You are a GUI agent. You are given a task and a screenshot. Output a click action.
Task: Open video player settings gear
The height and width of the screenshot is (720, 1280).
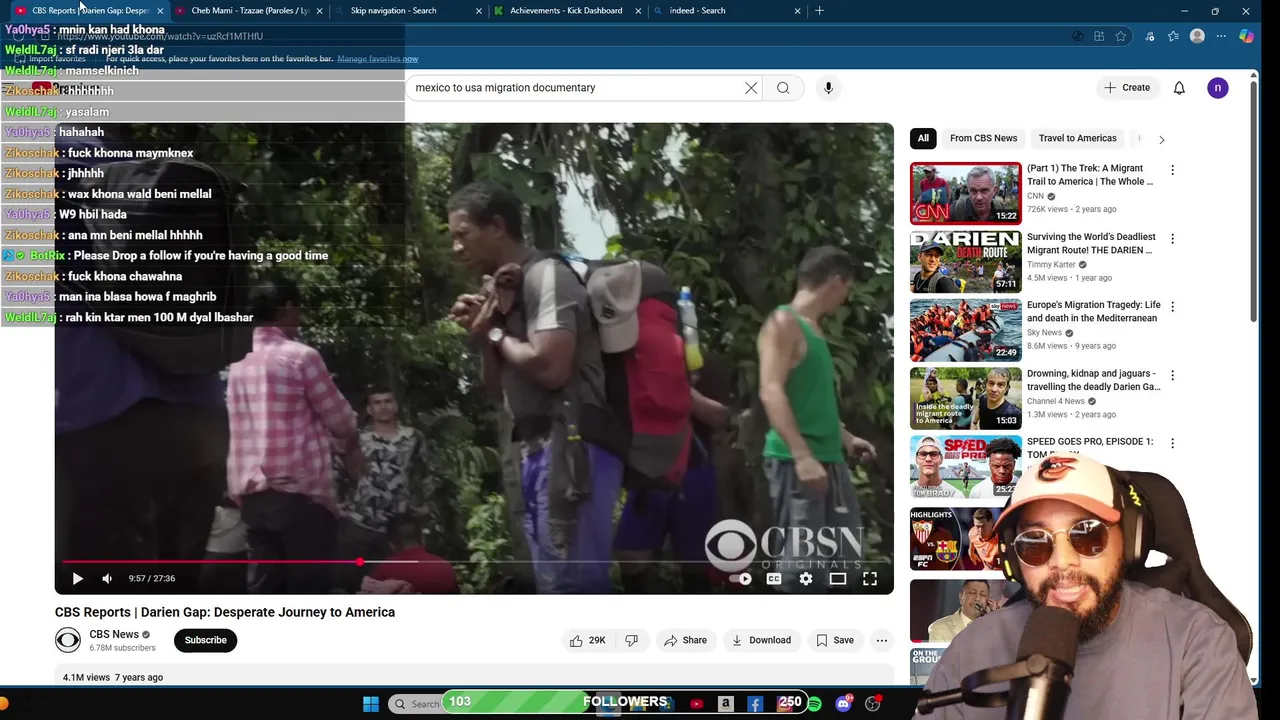pyautogui.click(x=806, y=578)
